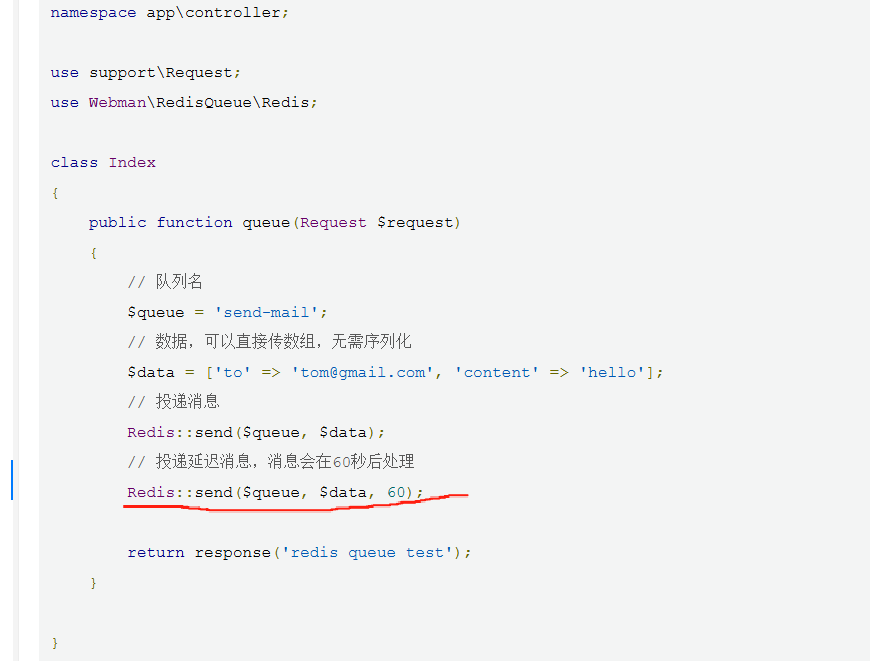This screenshot has width=870, height=661.
Task: Click the comment about 数据，可以直接传数组
Action: pyautogui.click(x=270, y=341)
